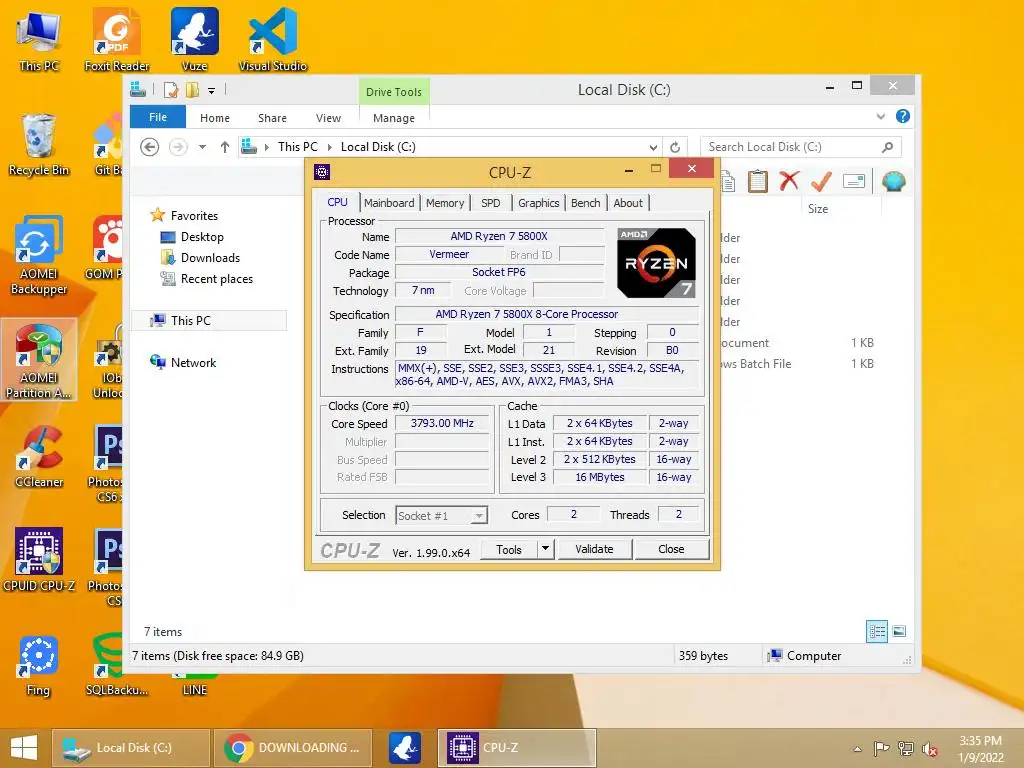
Task: Click the CPU-Z taskbar button
Action: tap(517, 748)
